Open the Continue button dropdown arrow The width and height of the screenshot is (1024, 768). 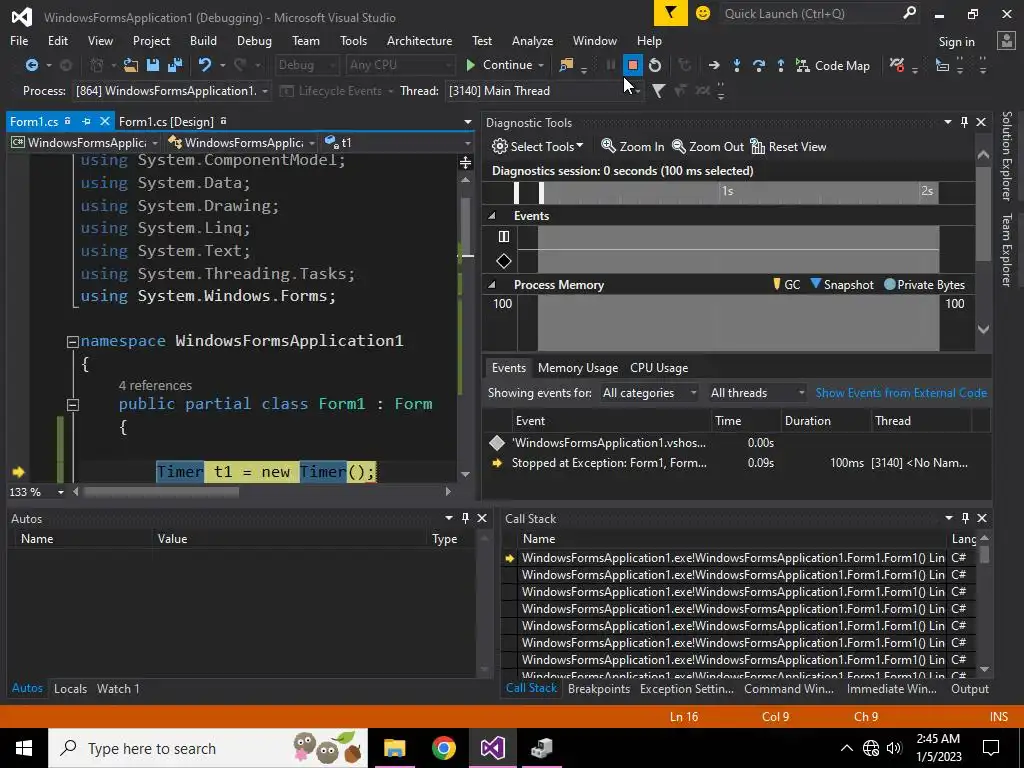(x=541, y=65)
